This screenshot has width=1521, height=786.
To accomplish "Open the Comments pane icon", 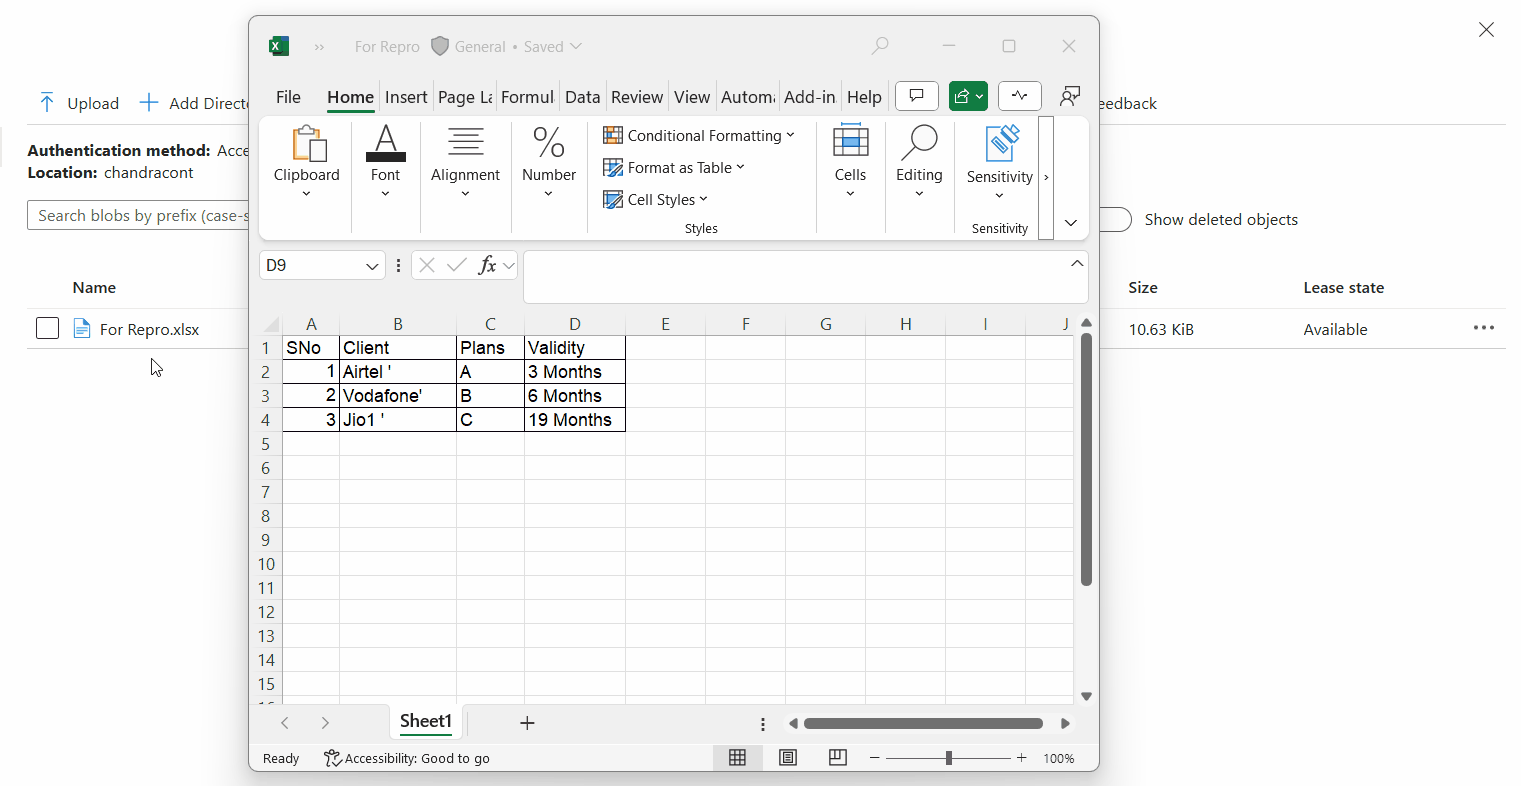I will click(x=917, y=96).
